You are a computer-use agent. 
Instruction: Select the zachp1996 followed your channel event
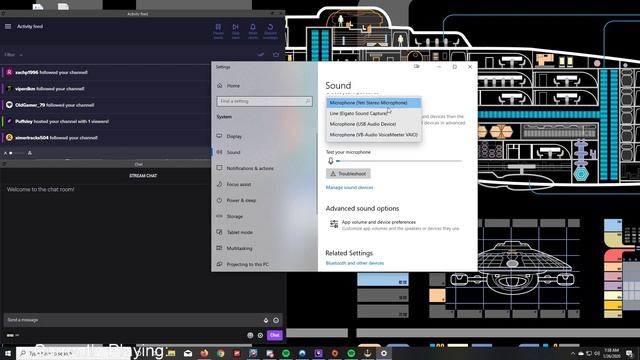click(106, 72)
